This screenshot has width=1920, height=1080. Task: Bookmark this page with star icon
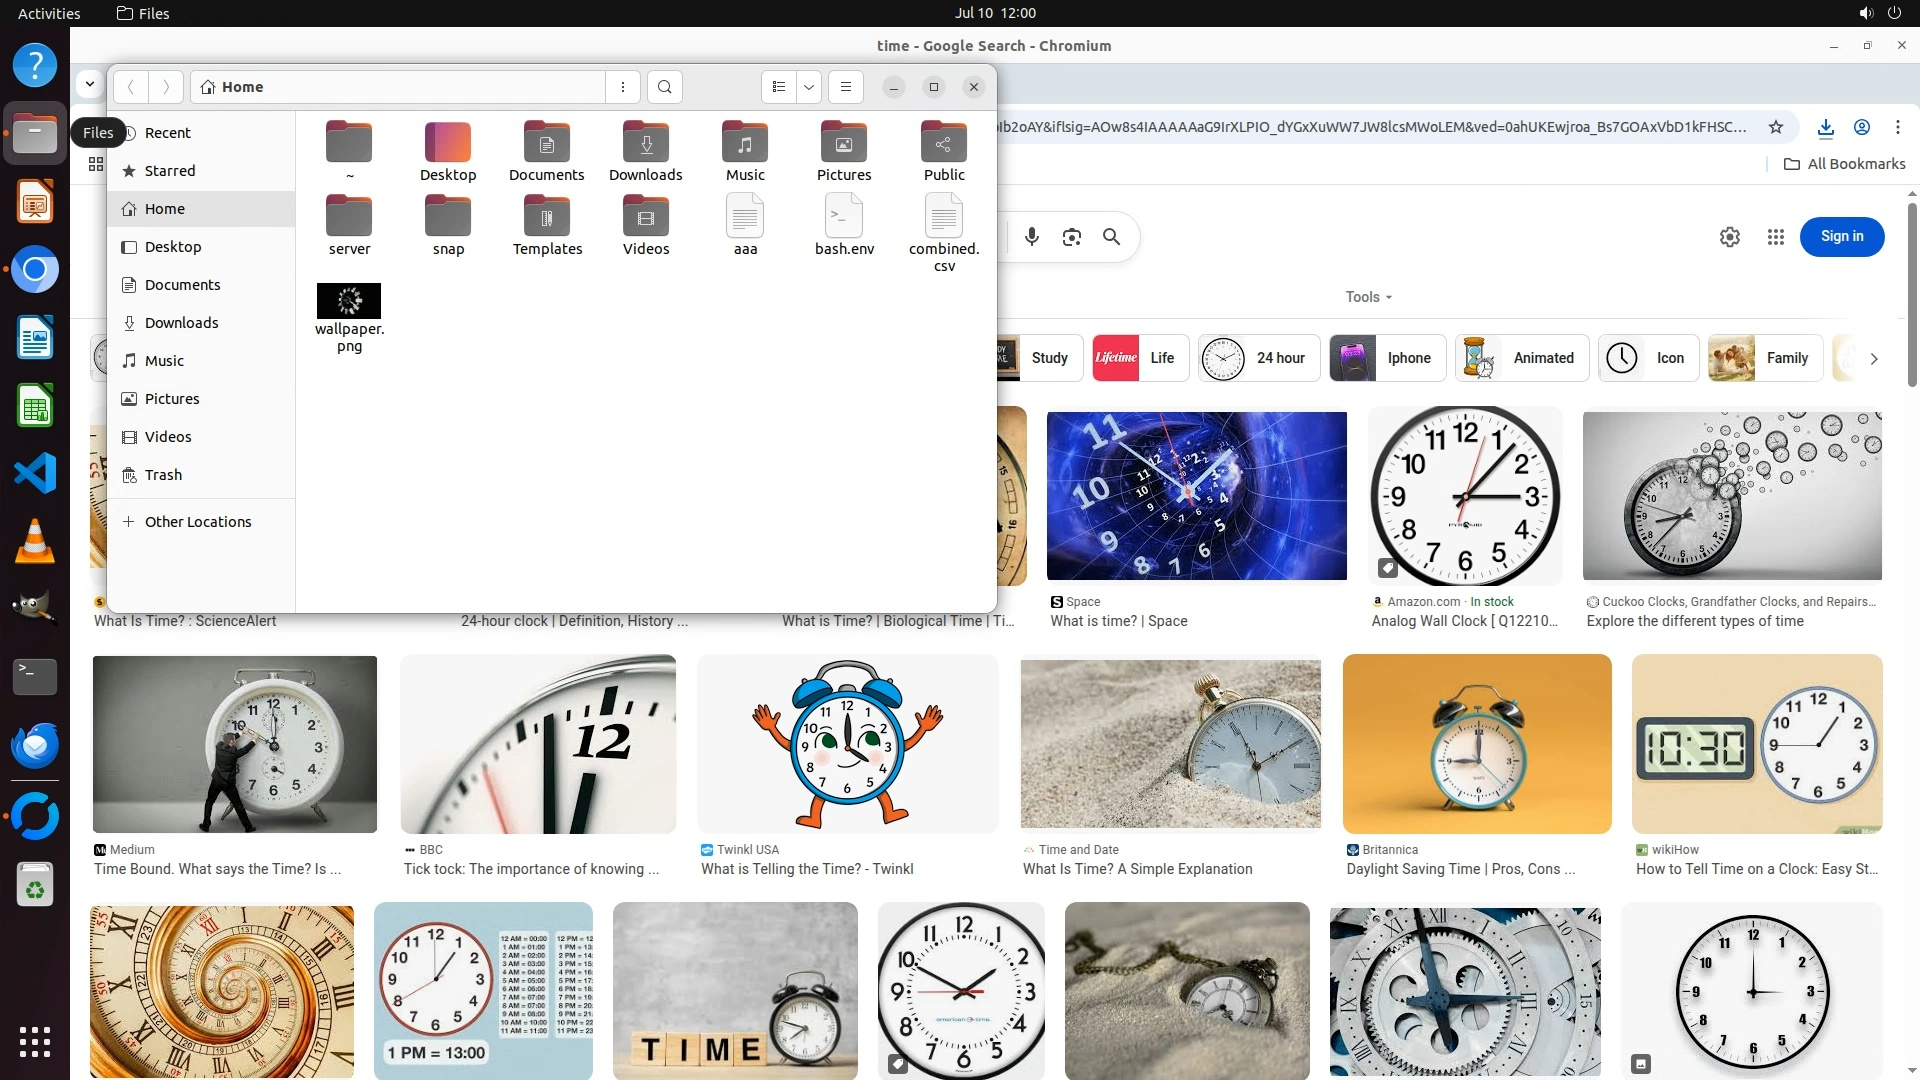pos(1776,127)
